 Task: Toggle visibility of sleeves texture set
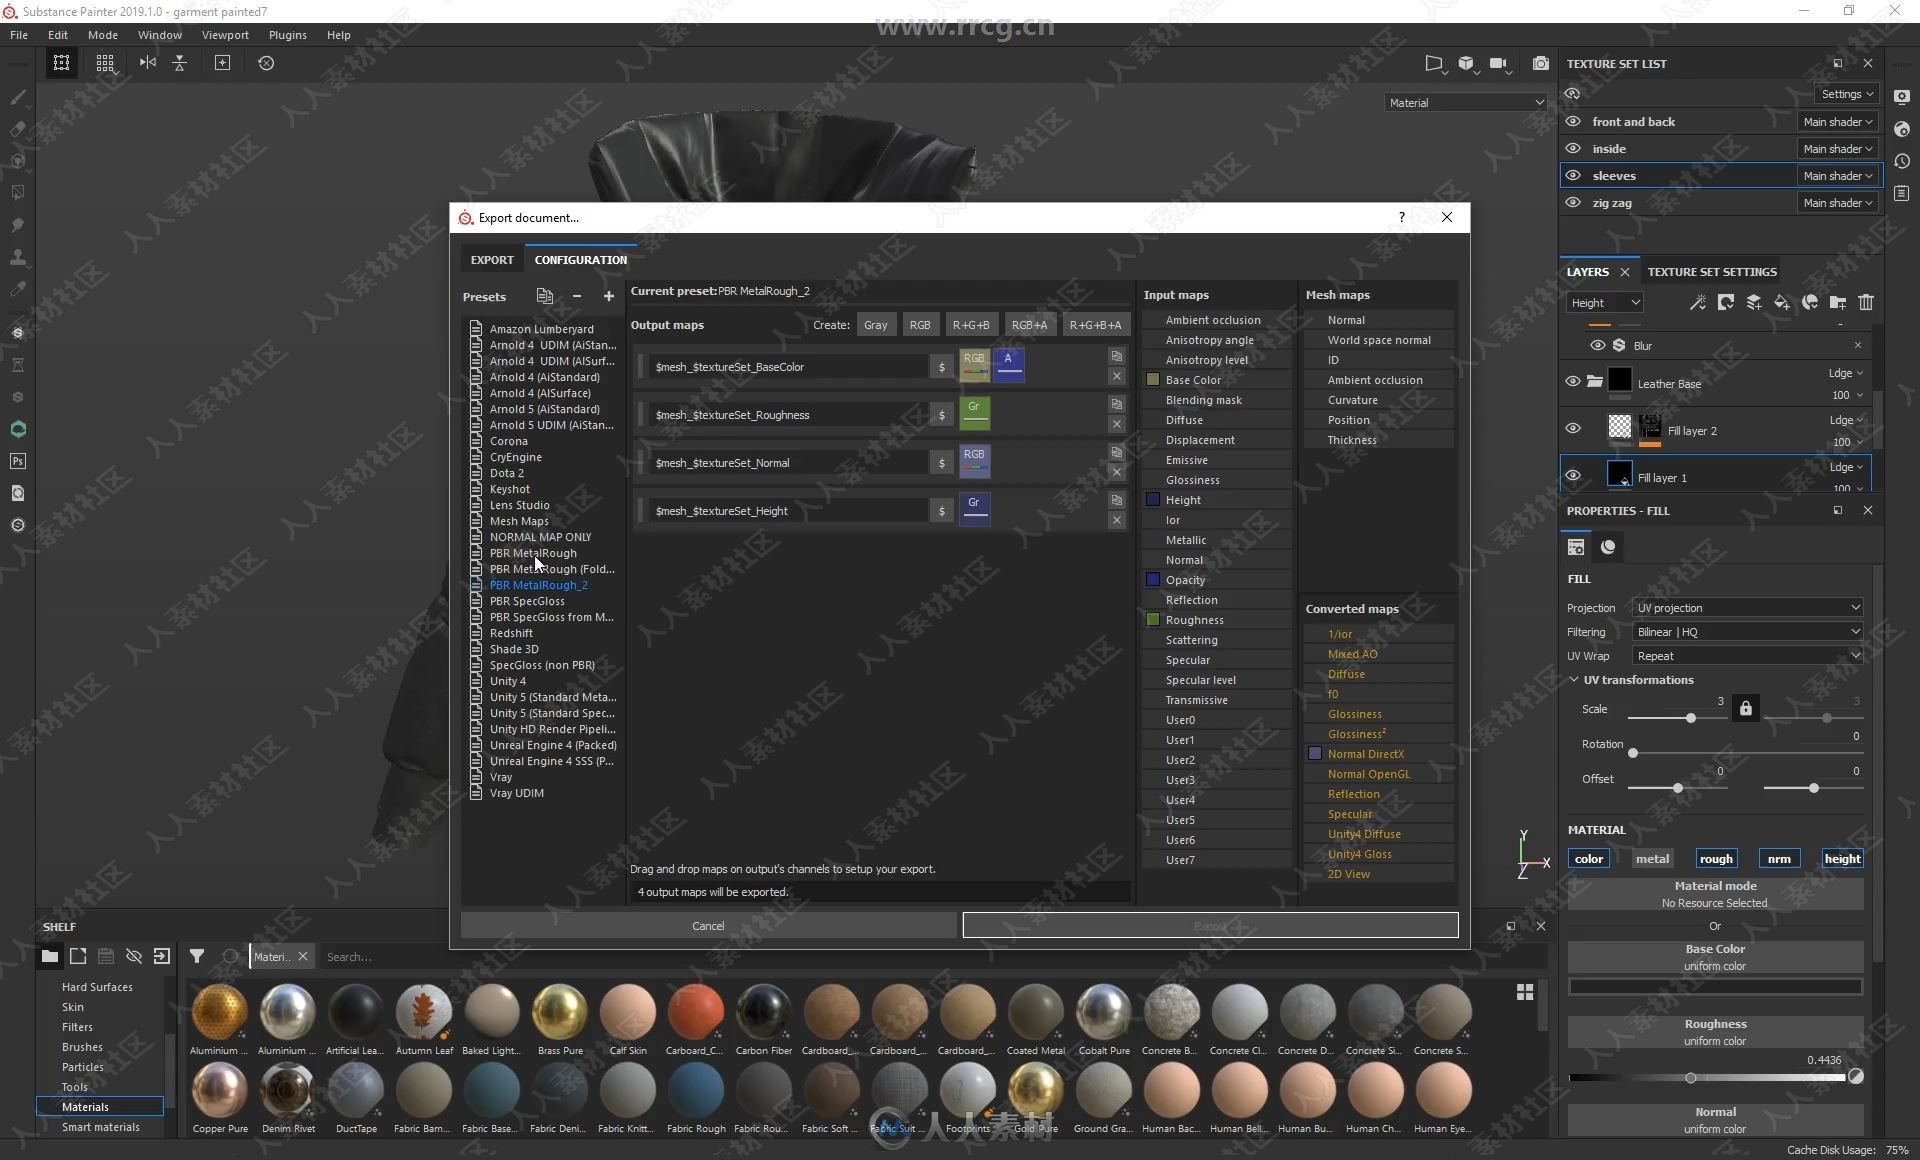[1573, 175]
